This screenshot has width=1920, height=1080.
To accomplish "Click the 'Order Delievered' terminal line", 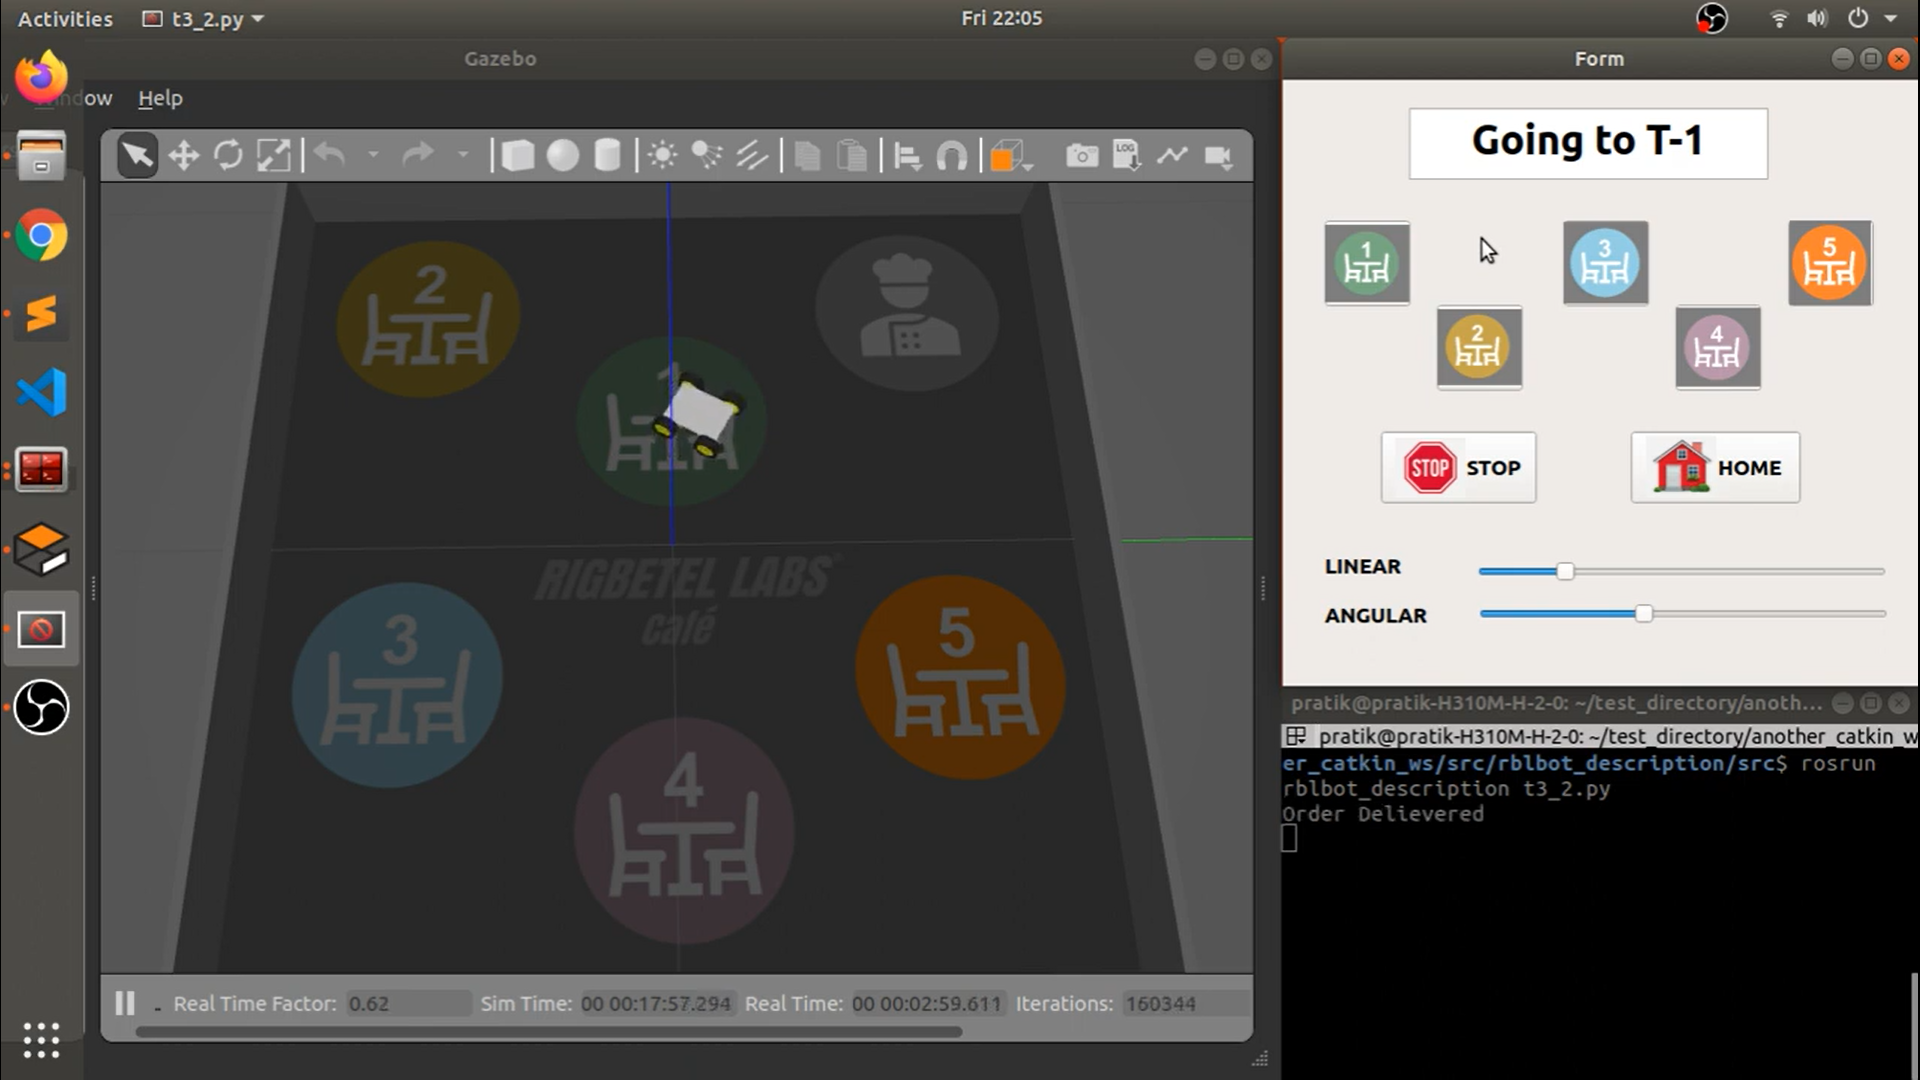I will 1383,814.
